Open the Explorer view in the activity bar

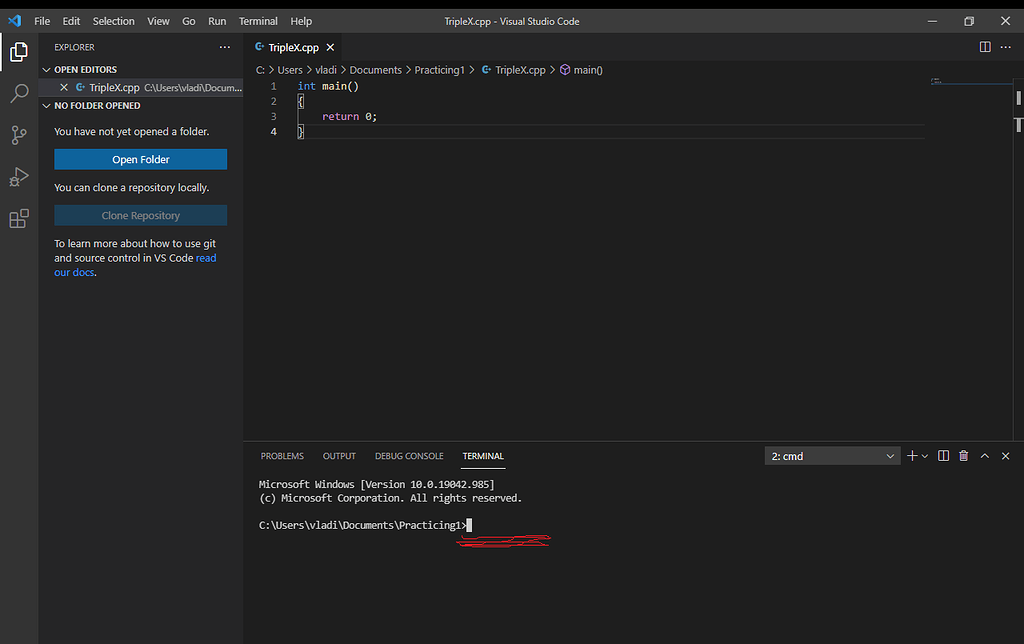click(18, 52)
